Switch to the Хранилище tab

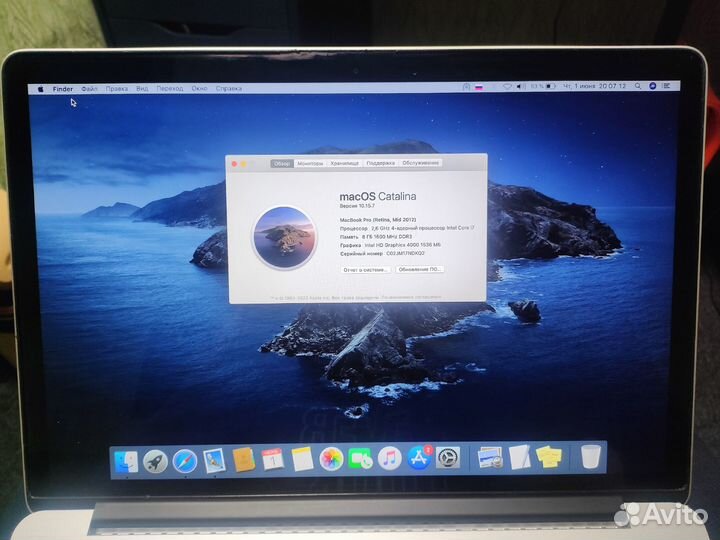click(x=344, y=163)
